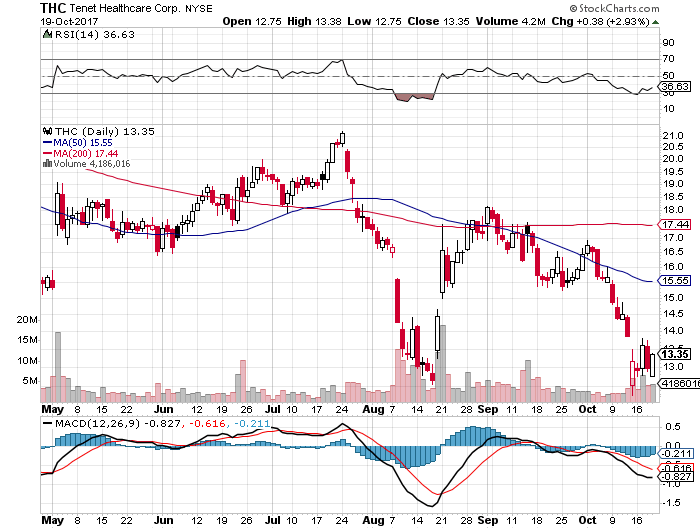
Task: Select the Aug label below the MACD panel
Action: [372, 521]
